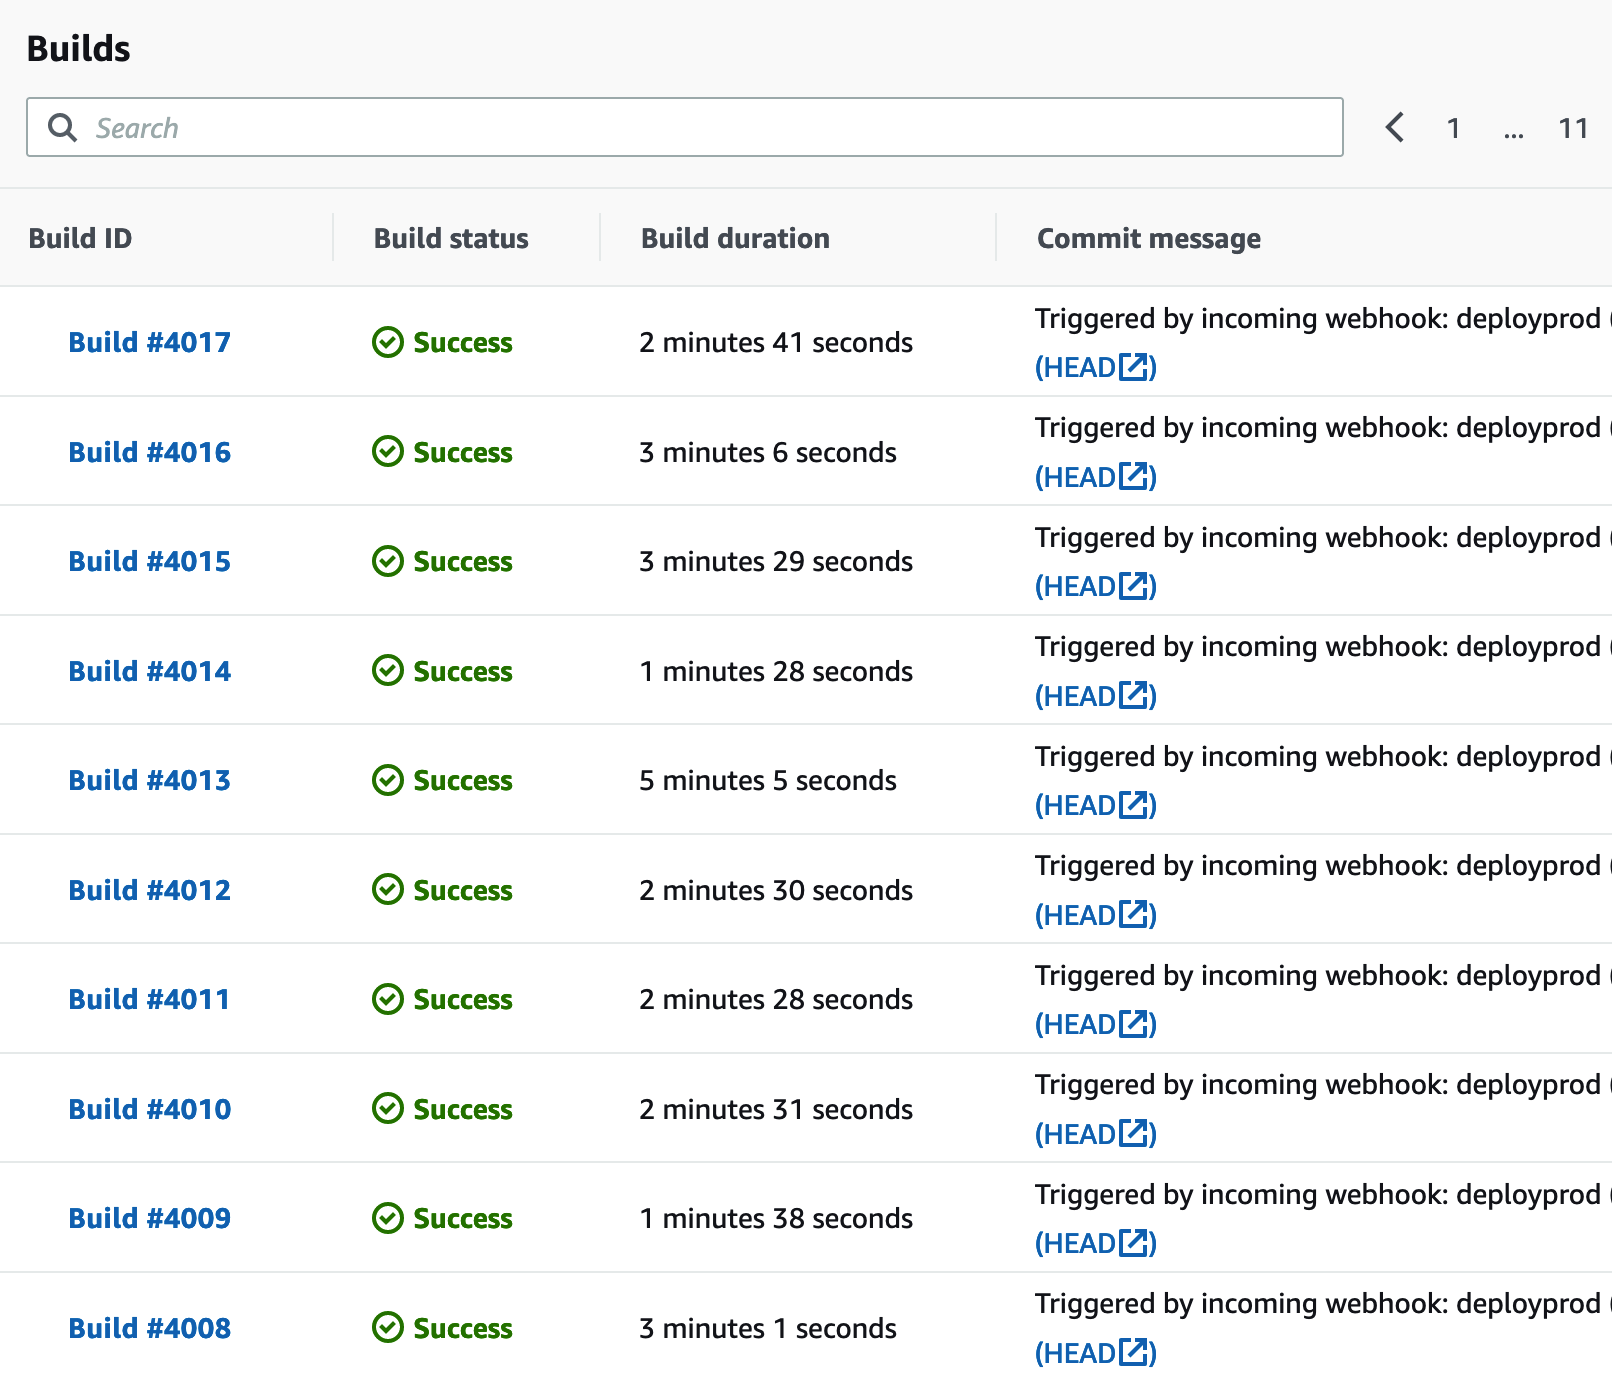Open the HEAD external-link icon in Build #4012 row
Screen dimensions: 1612x1378
pos(1132,914)
